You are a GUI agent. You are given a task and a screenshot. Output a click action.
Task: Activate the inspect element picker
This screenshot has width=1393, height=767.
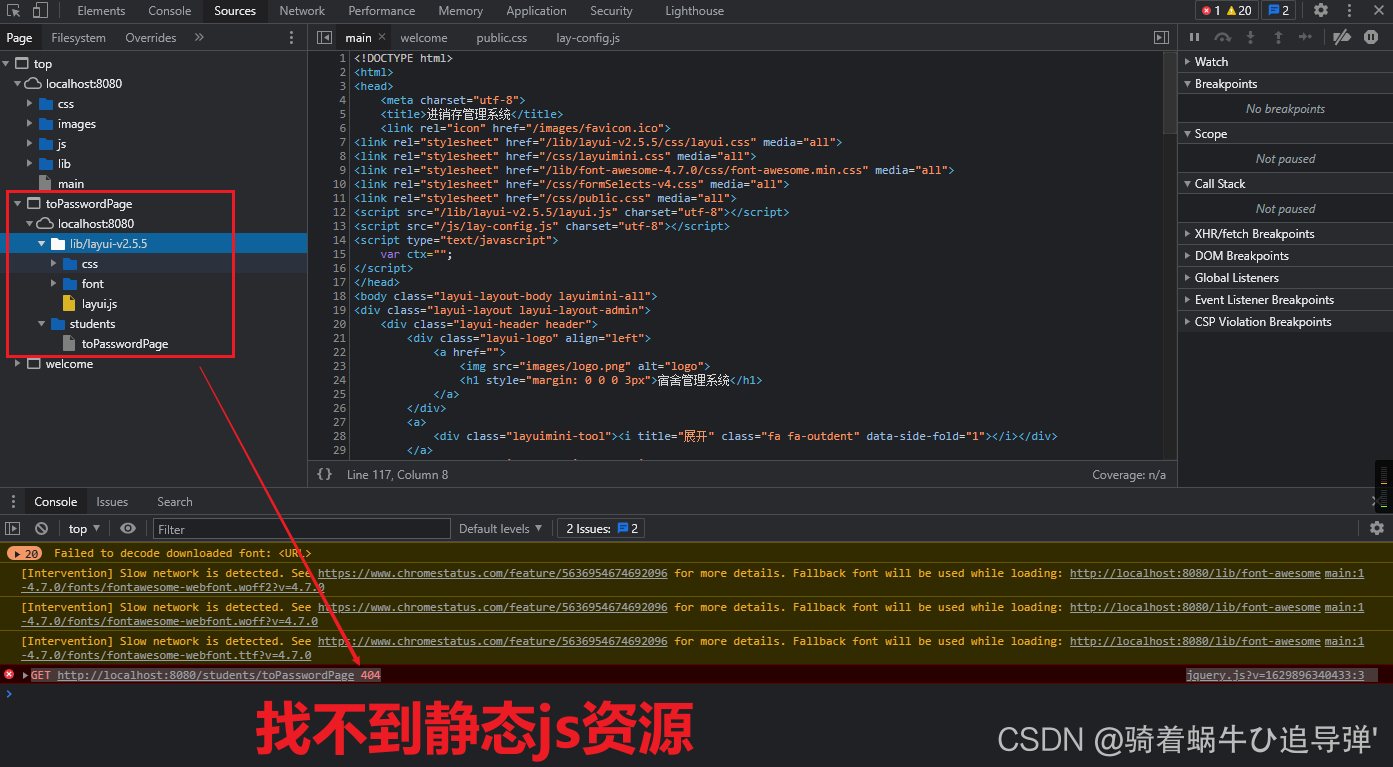pos(14,11)
